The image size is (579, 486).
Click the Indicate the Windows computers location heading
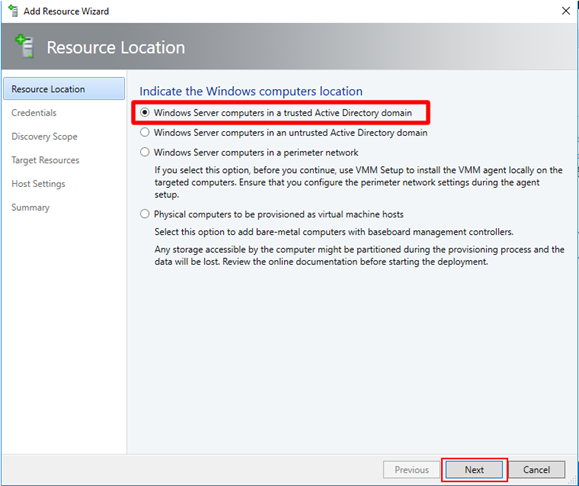point(251,91)
